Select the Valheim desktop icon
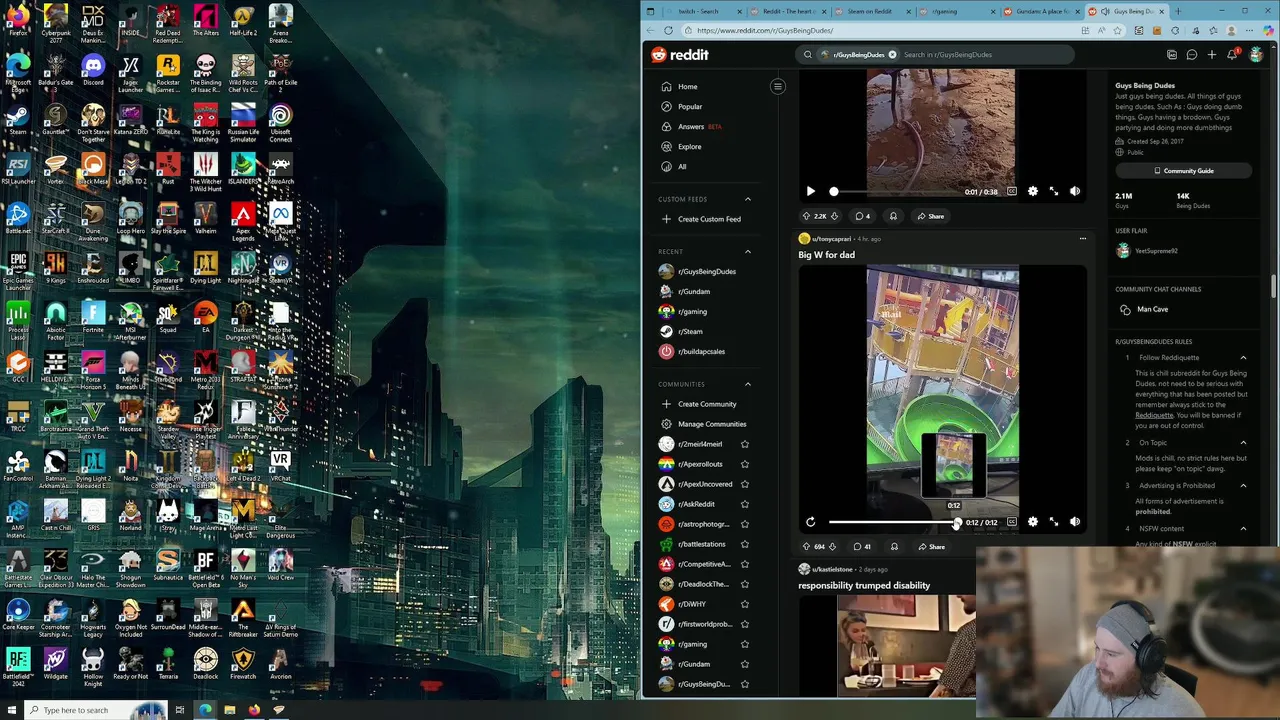The height and width of the screenshot is (720, 1280). tap(205, 218)
